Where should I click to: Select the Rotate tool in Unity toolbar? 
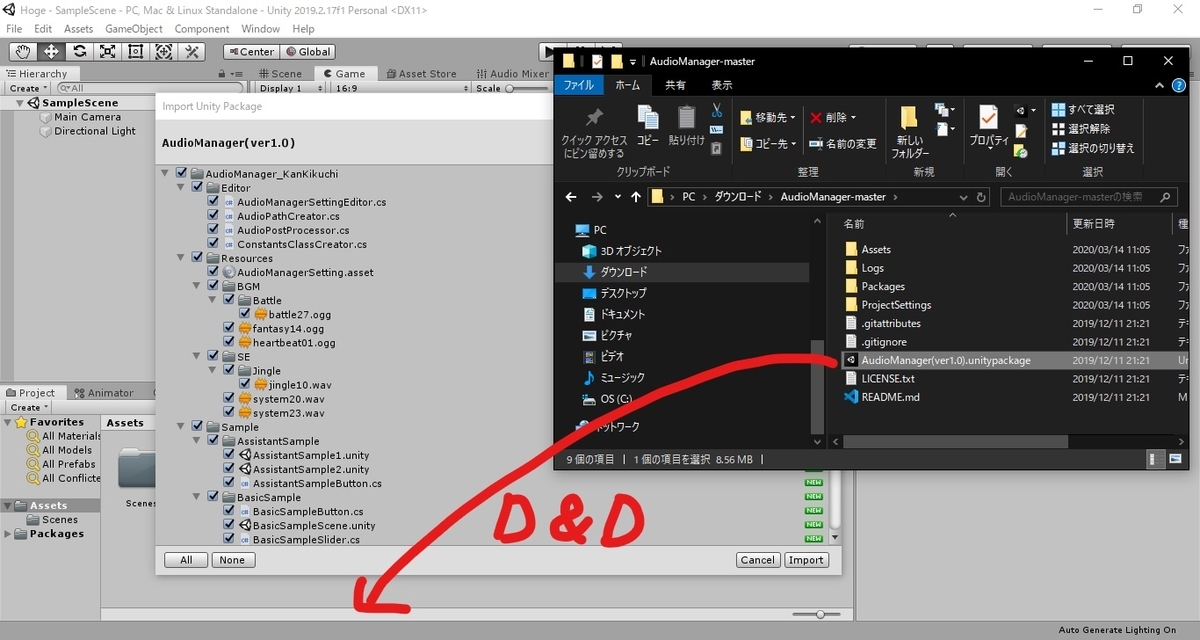pyautogui.click(x=79, y=51)
